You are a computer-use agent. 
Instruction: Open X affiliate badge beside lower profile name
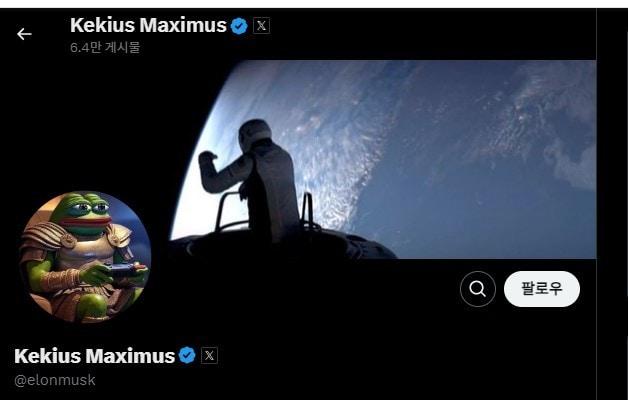209,355
